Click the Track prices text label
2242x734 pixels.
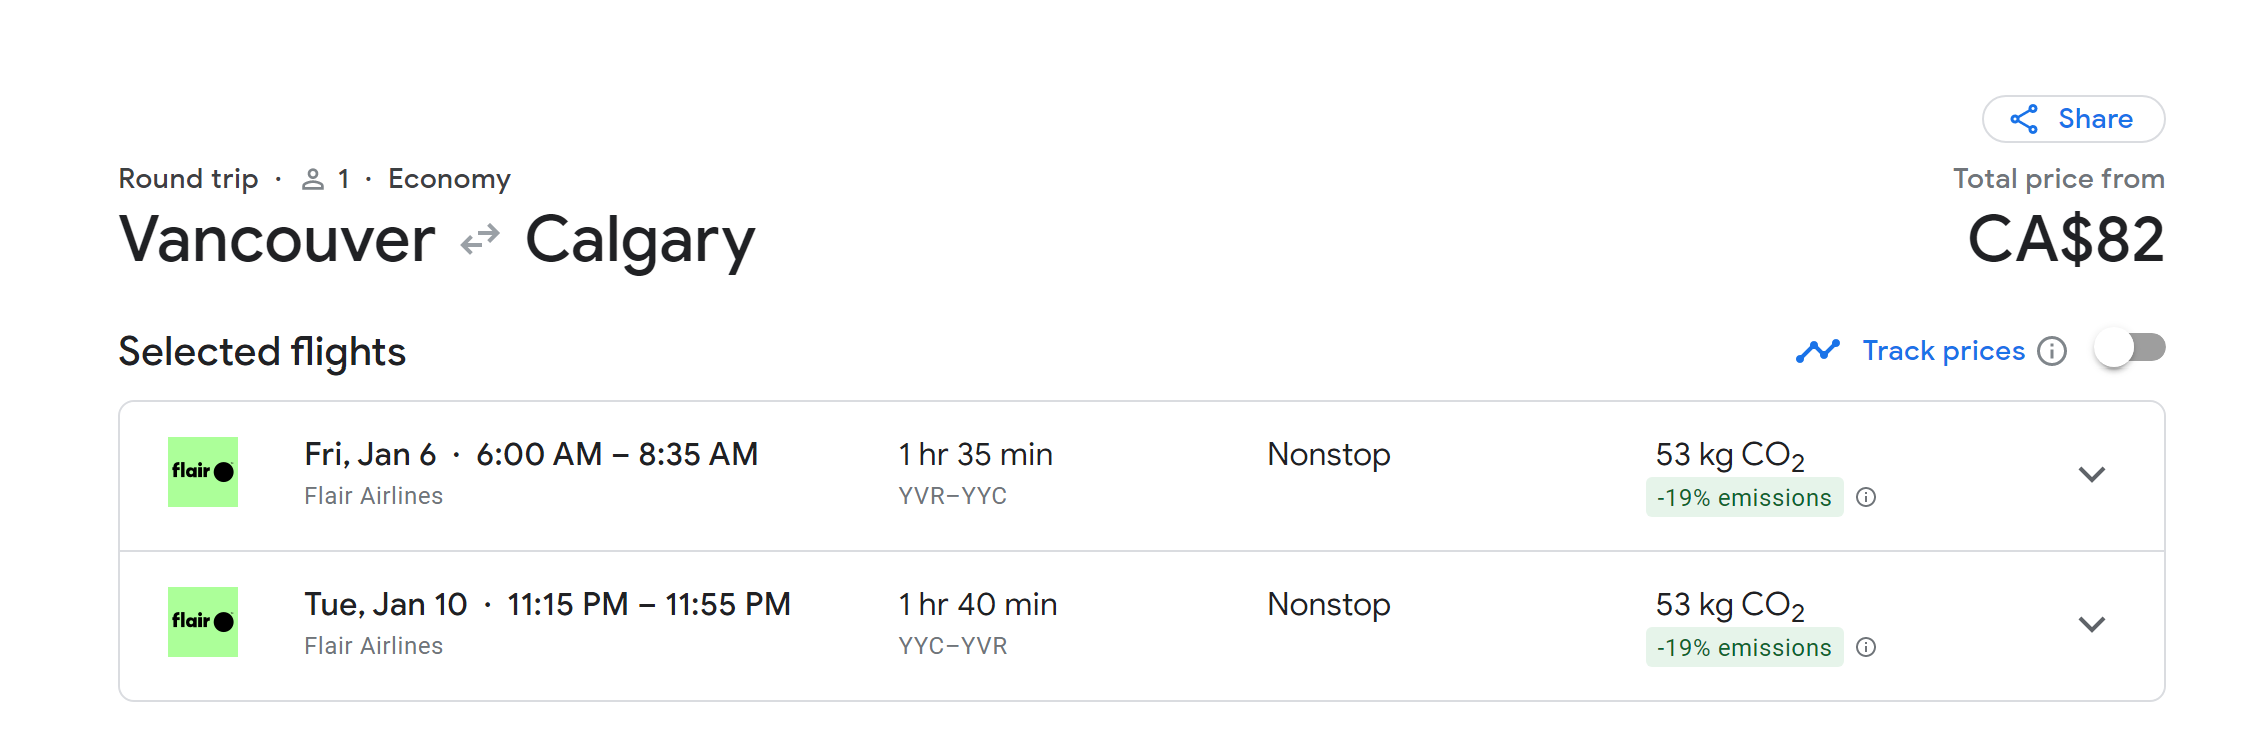[1943, 351]
